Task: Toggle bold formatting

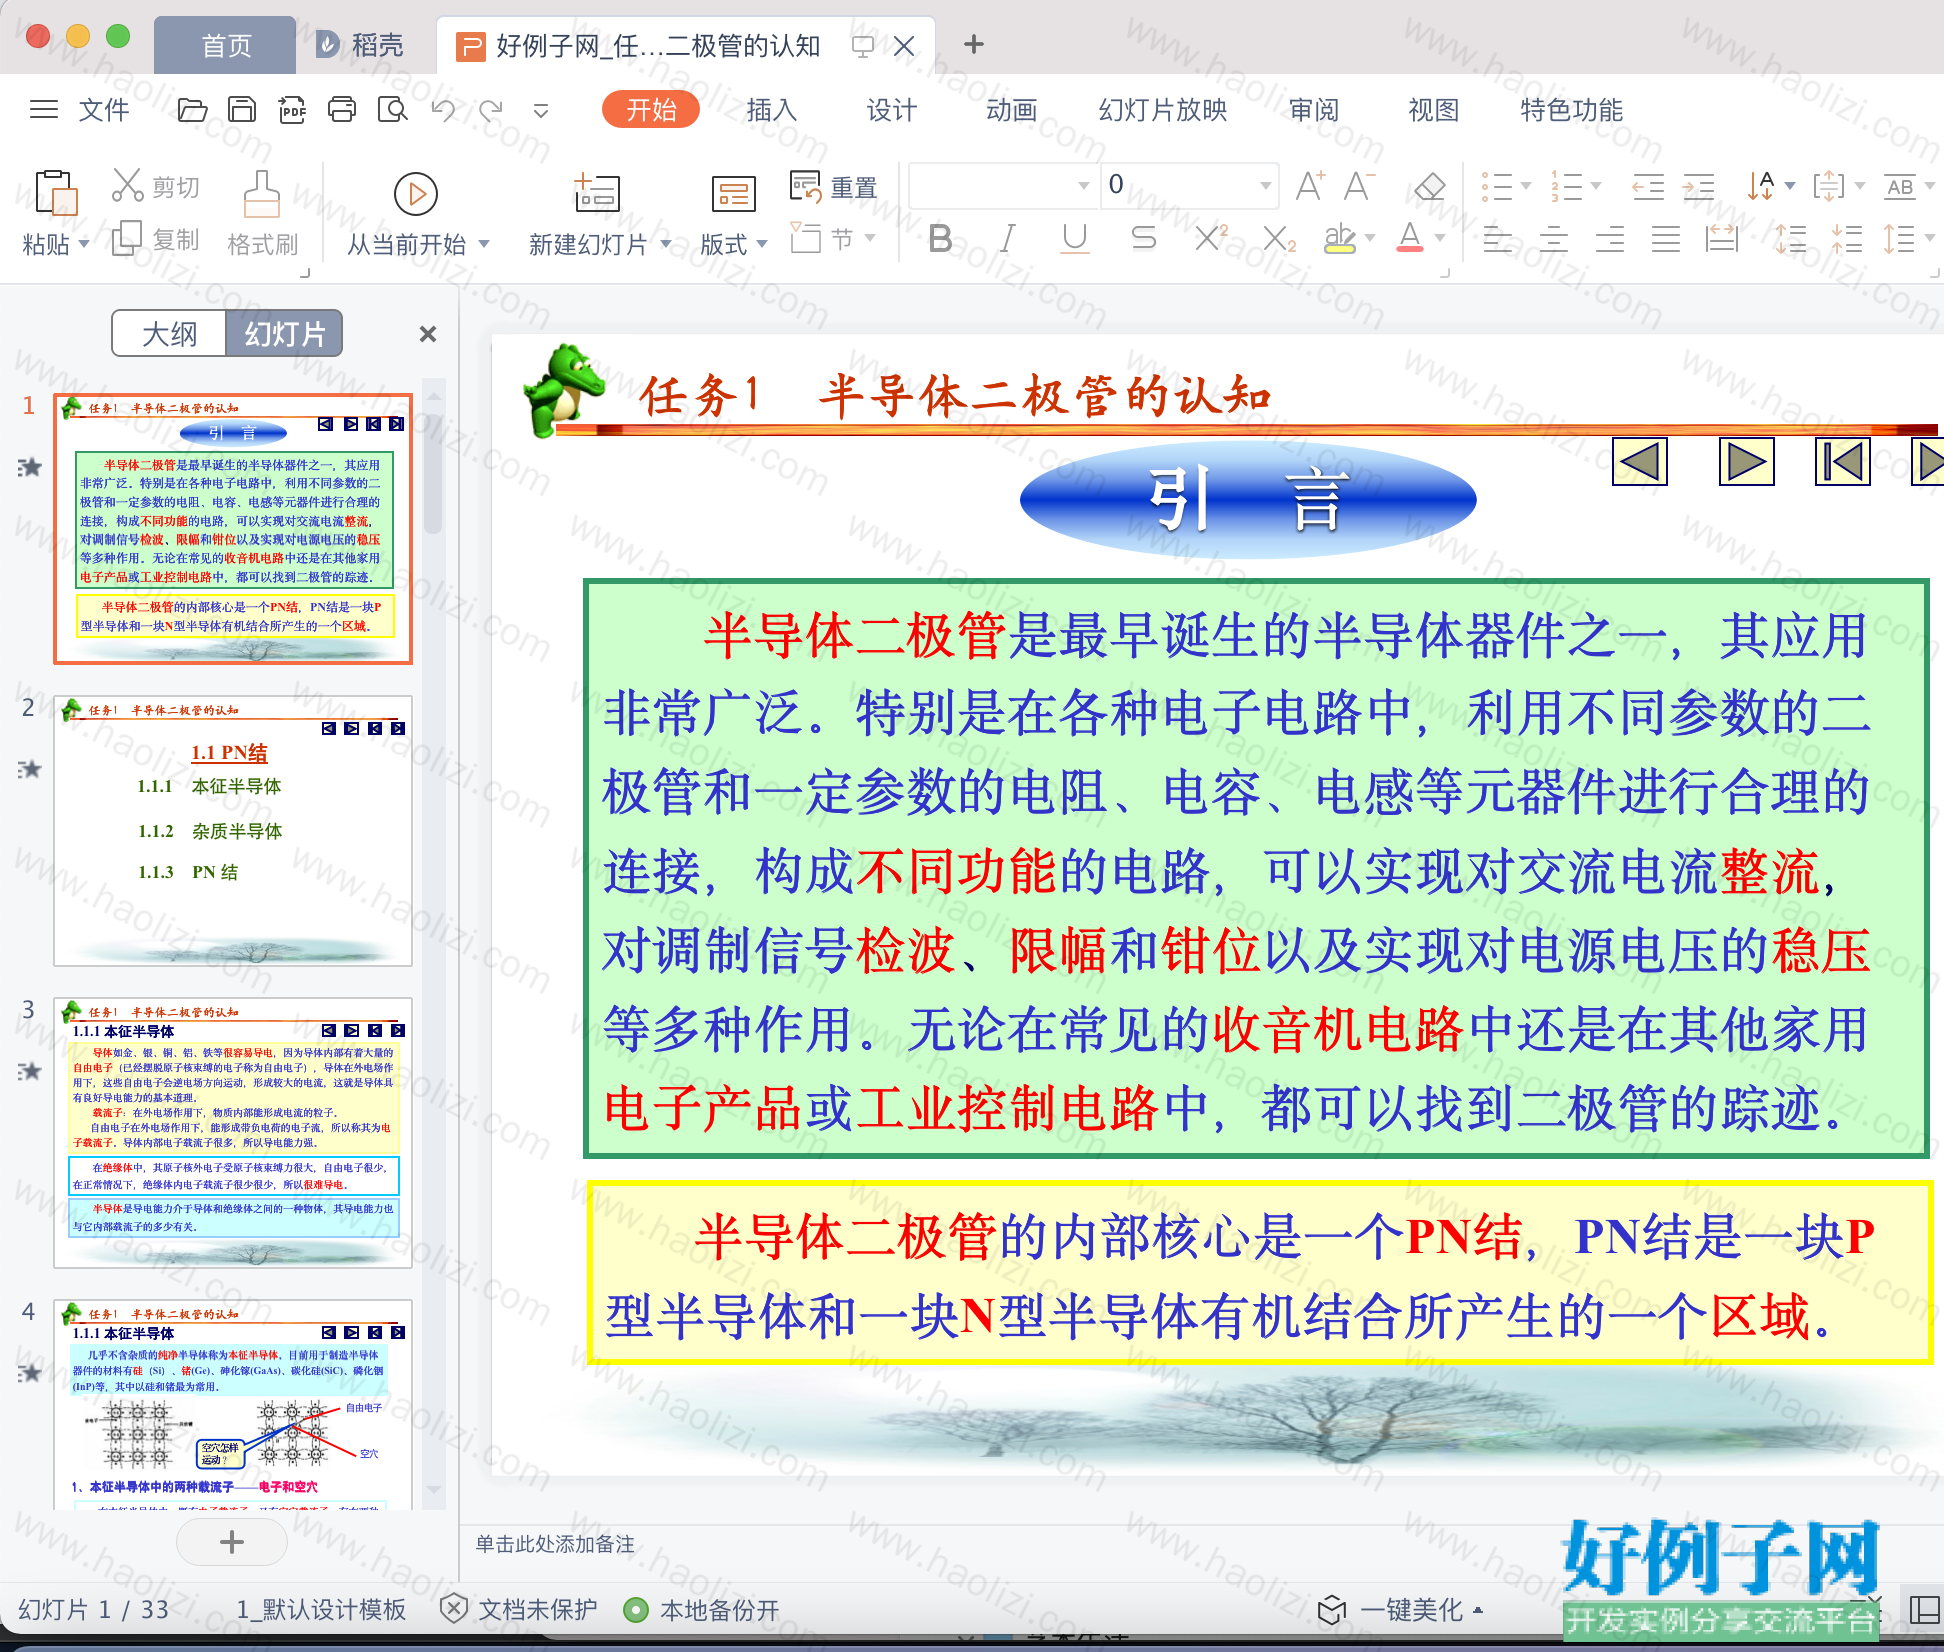Action: [940, 239]
